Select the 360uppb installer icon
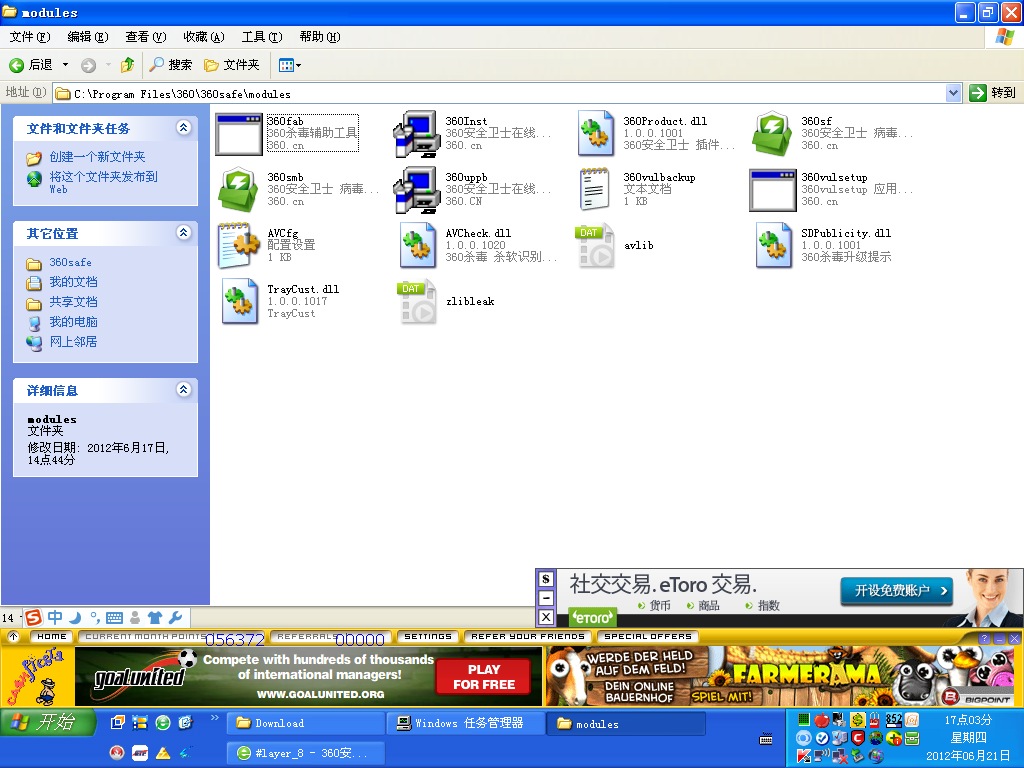1024x768 pixels. tap(417, 190)
